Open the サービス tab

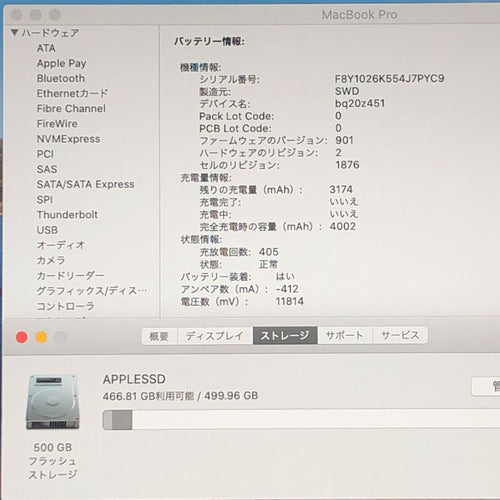(x=400, y=336)
